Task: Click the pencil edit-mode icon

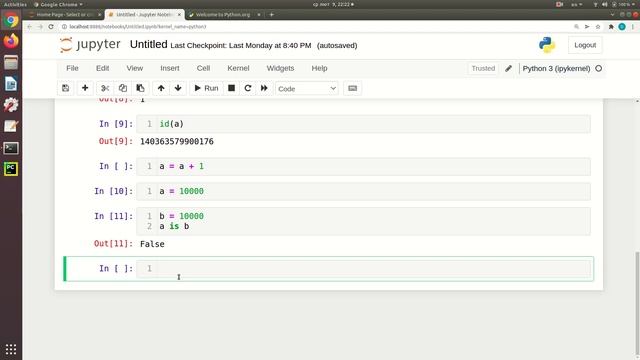Action: pyautogui.click(x=508, y=69)
